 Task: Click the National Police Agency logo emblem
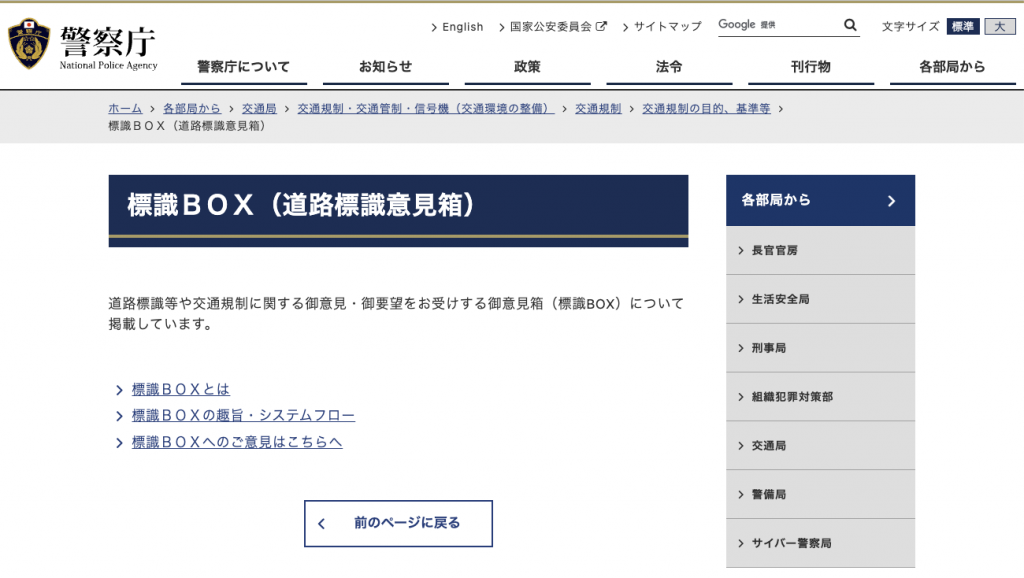(29, 44)
